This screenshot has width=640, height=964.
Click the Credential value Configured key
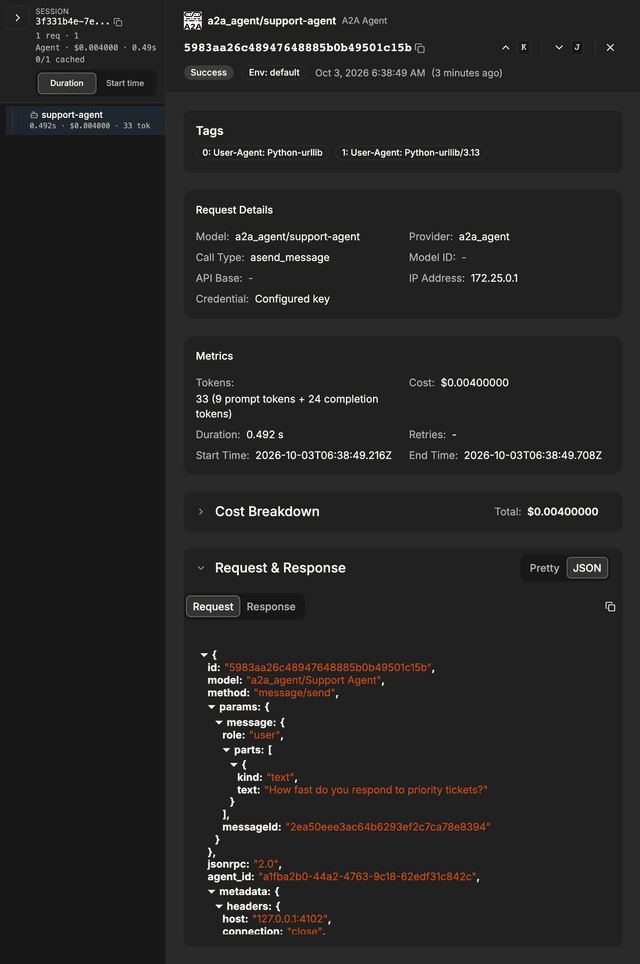click(x=293, y=299)
